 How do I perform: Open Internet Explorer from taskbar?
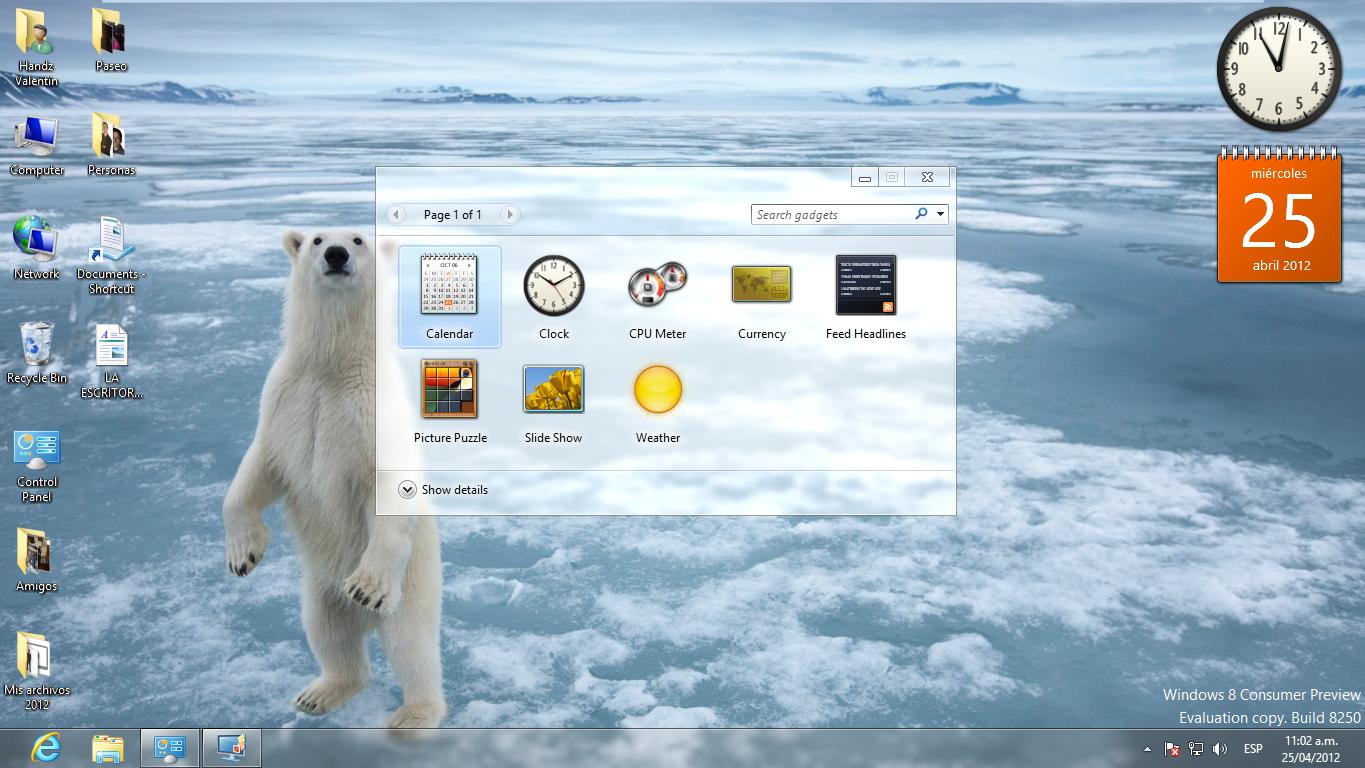point(45,748)
